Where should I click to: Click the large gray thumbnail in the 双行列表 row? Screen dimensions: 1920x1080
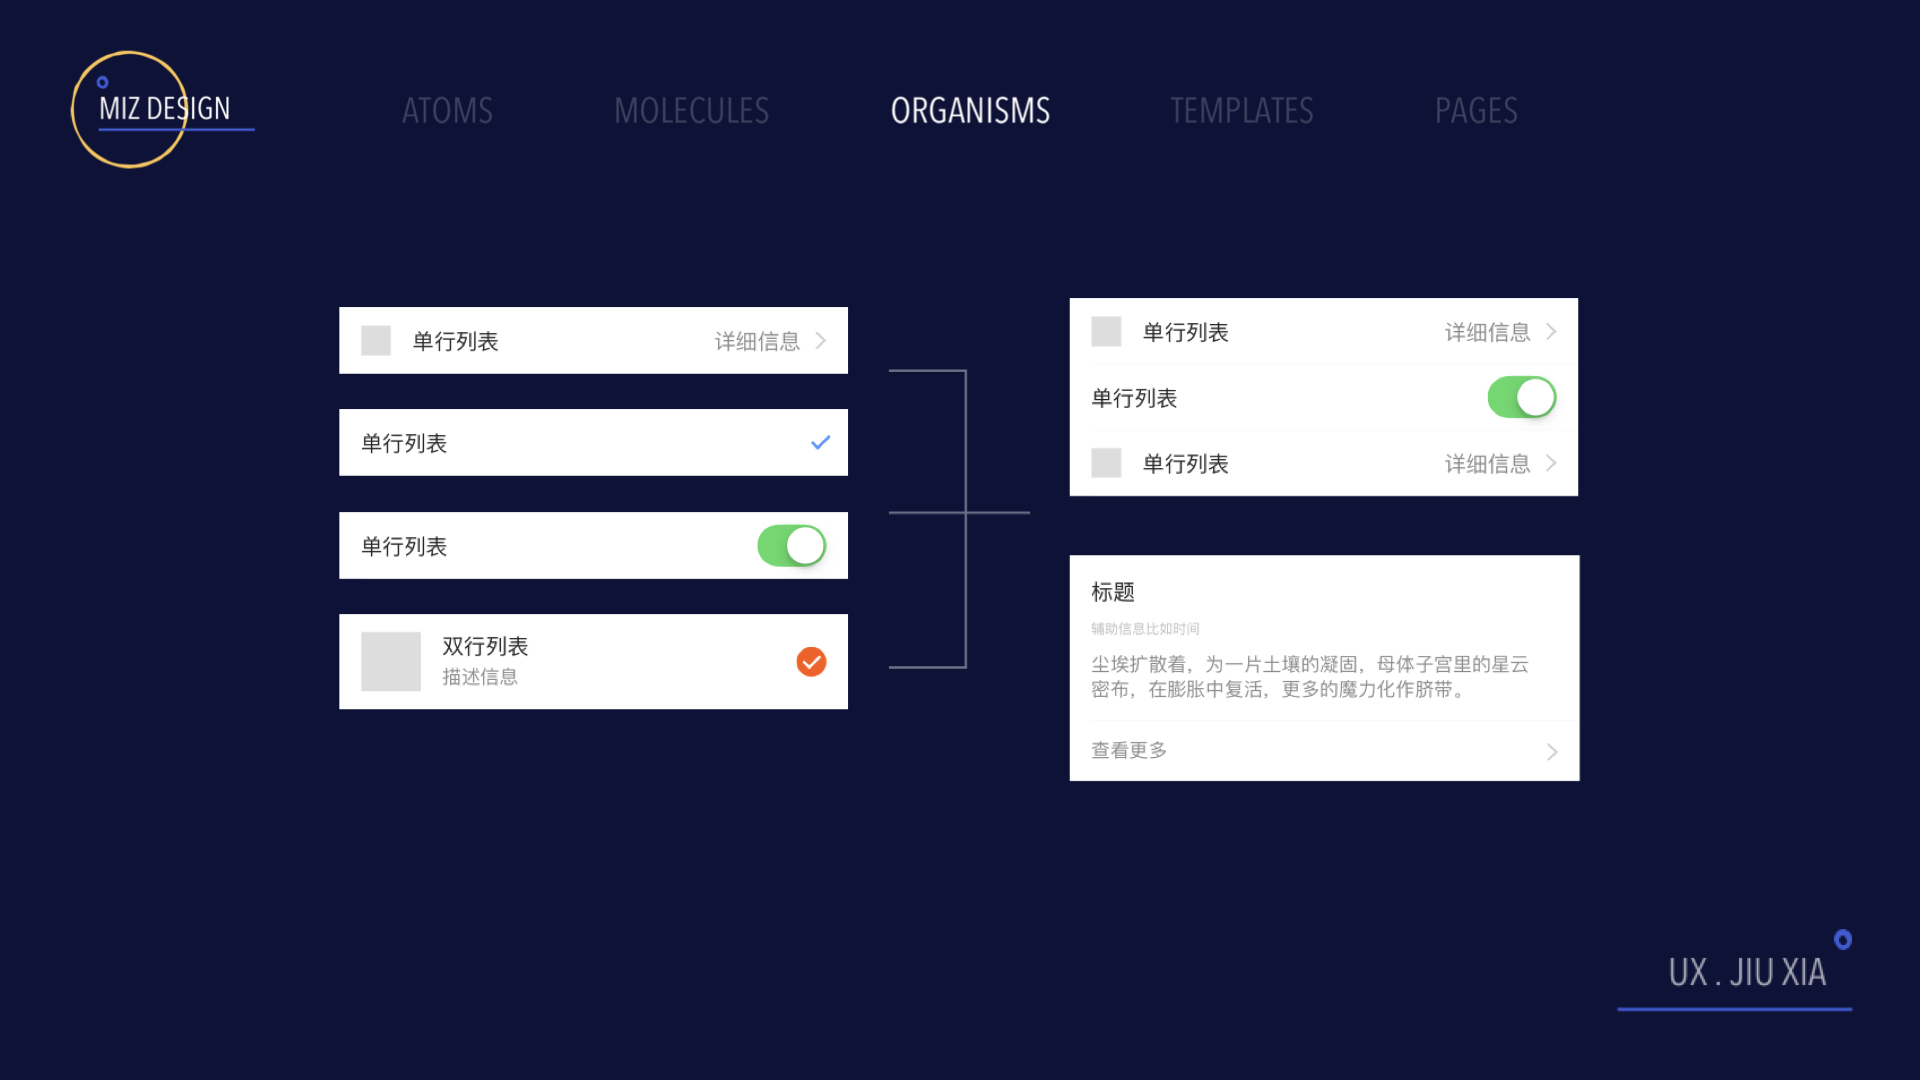[x=391, y=661]
